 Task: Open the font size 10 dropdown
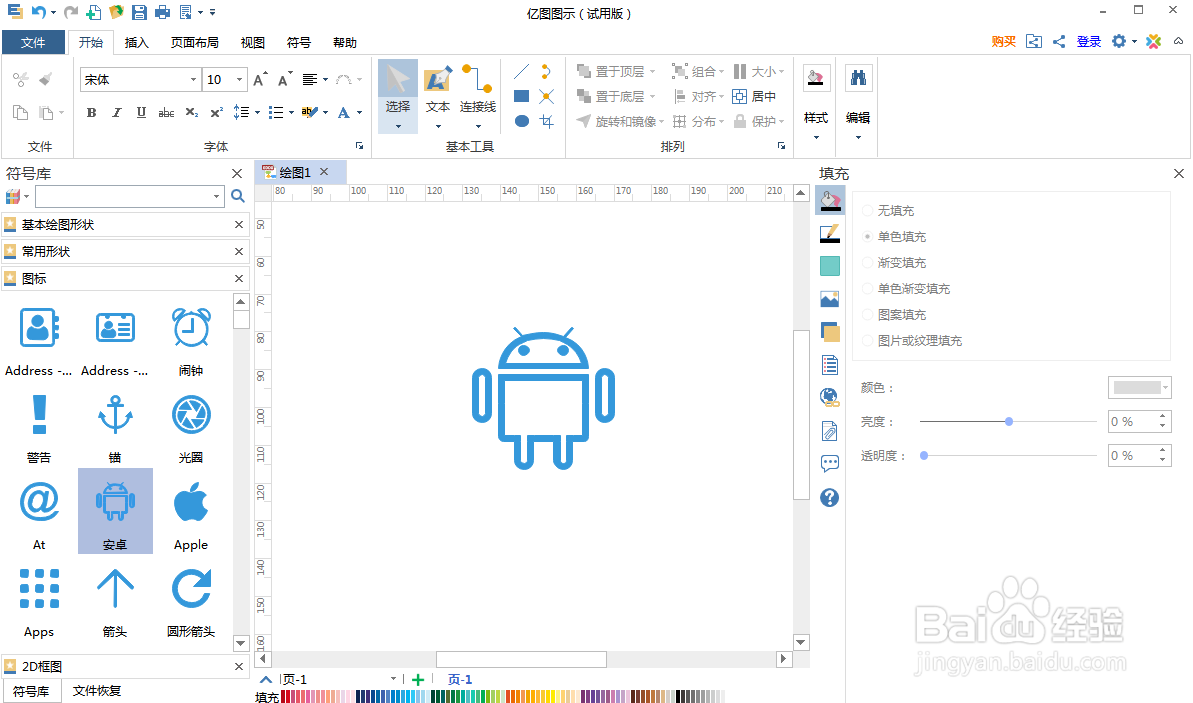[x=239, y=79]
